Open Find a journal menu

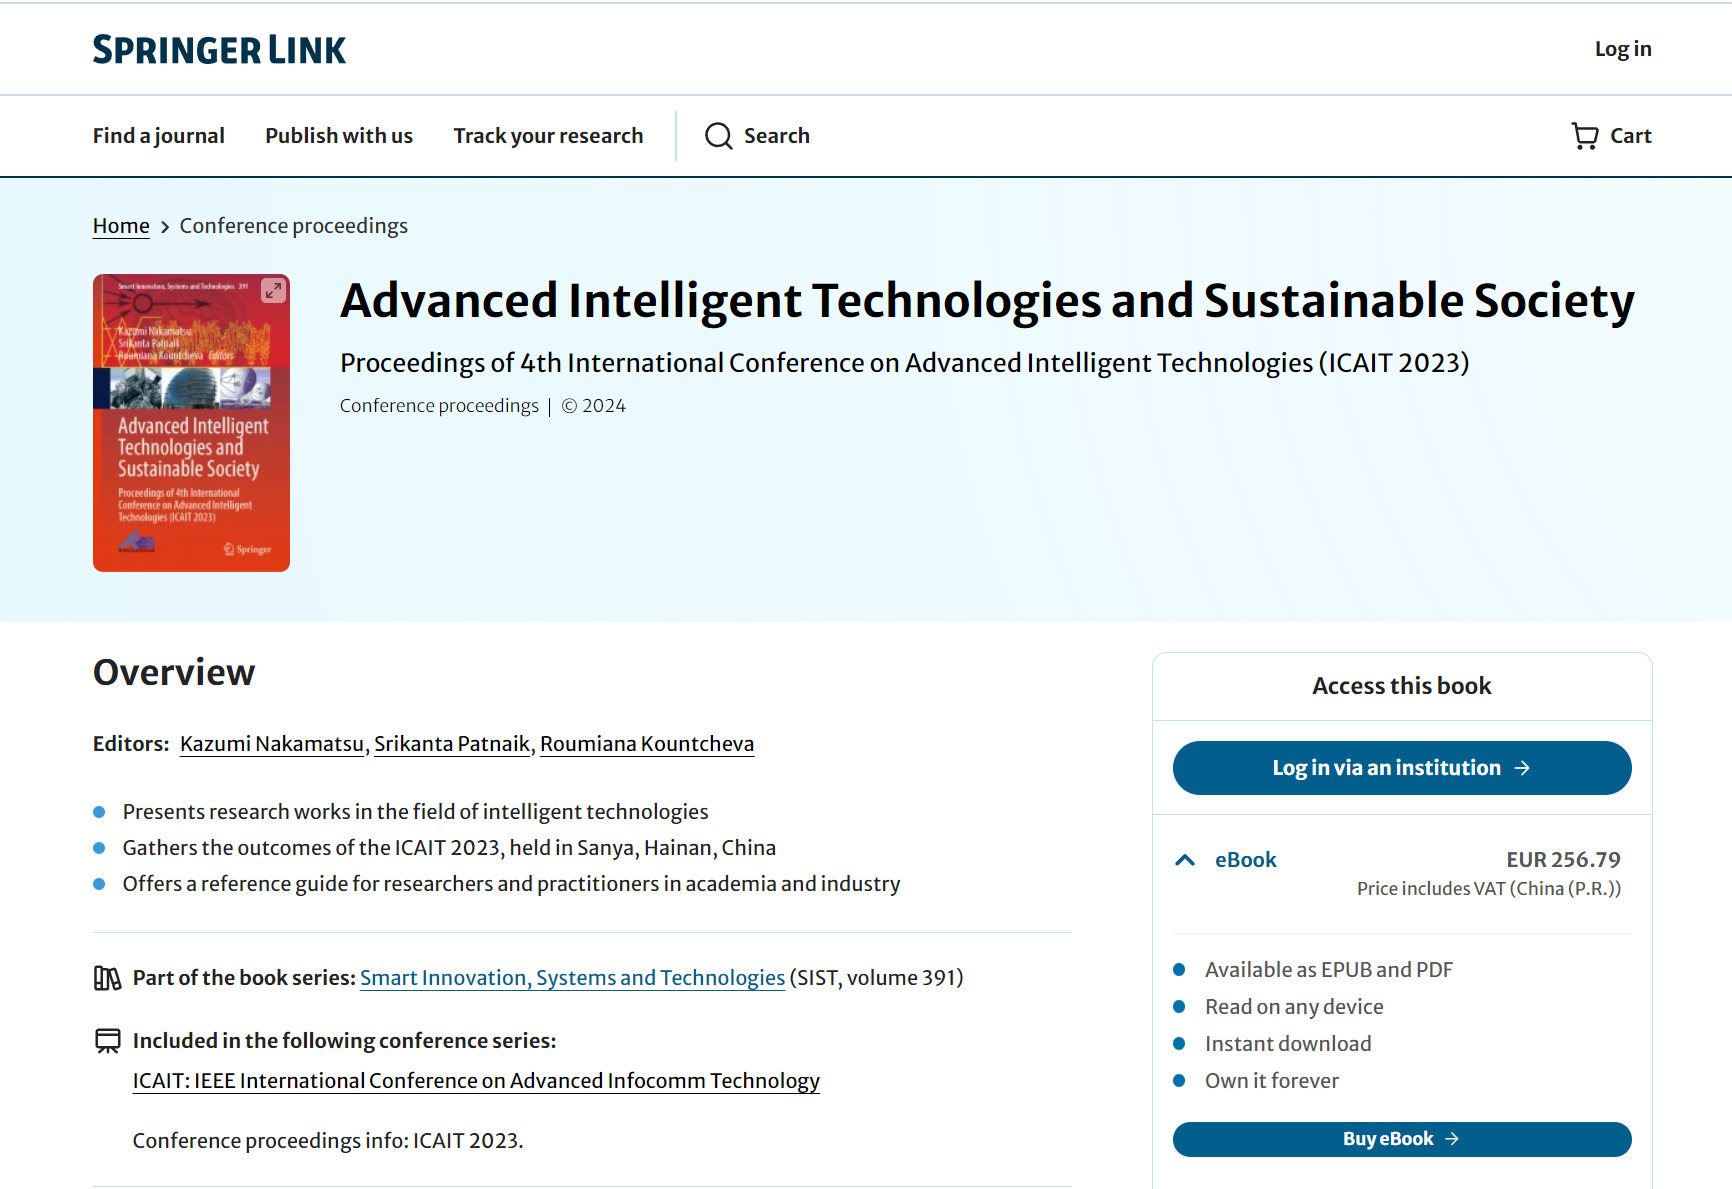(159, 136)
